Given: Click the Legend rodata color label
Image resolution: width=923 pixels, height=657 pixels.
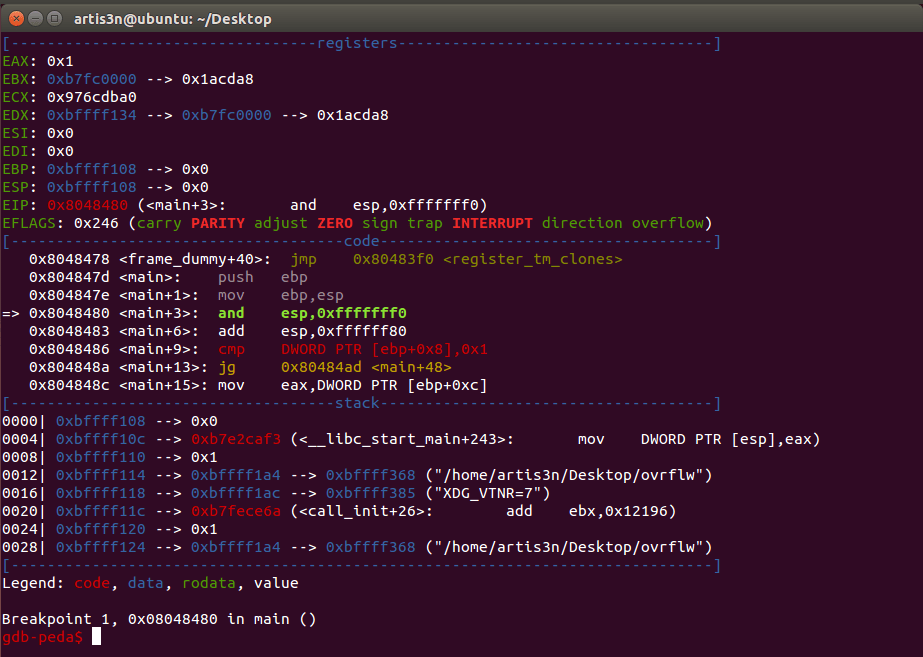Looking at the screenshot, I should (x=208, y=583).
